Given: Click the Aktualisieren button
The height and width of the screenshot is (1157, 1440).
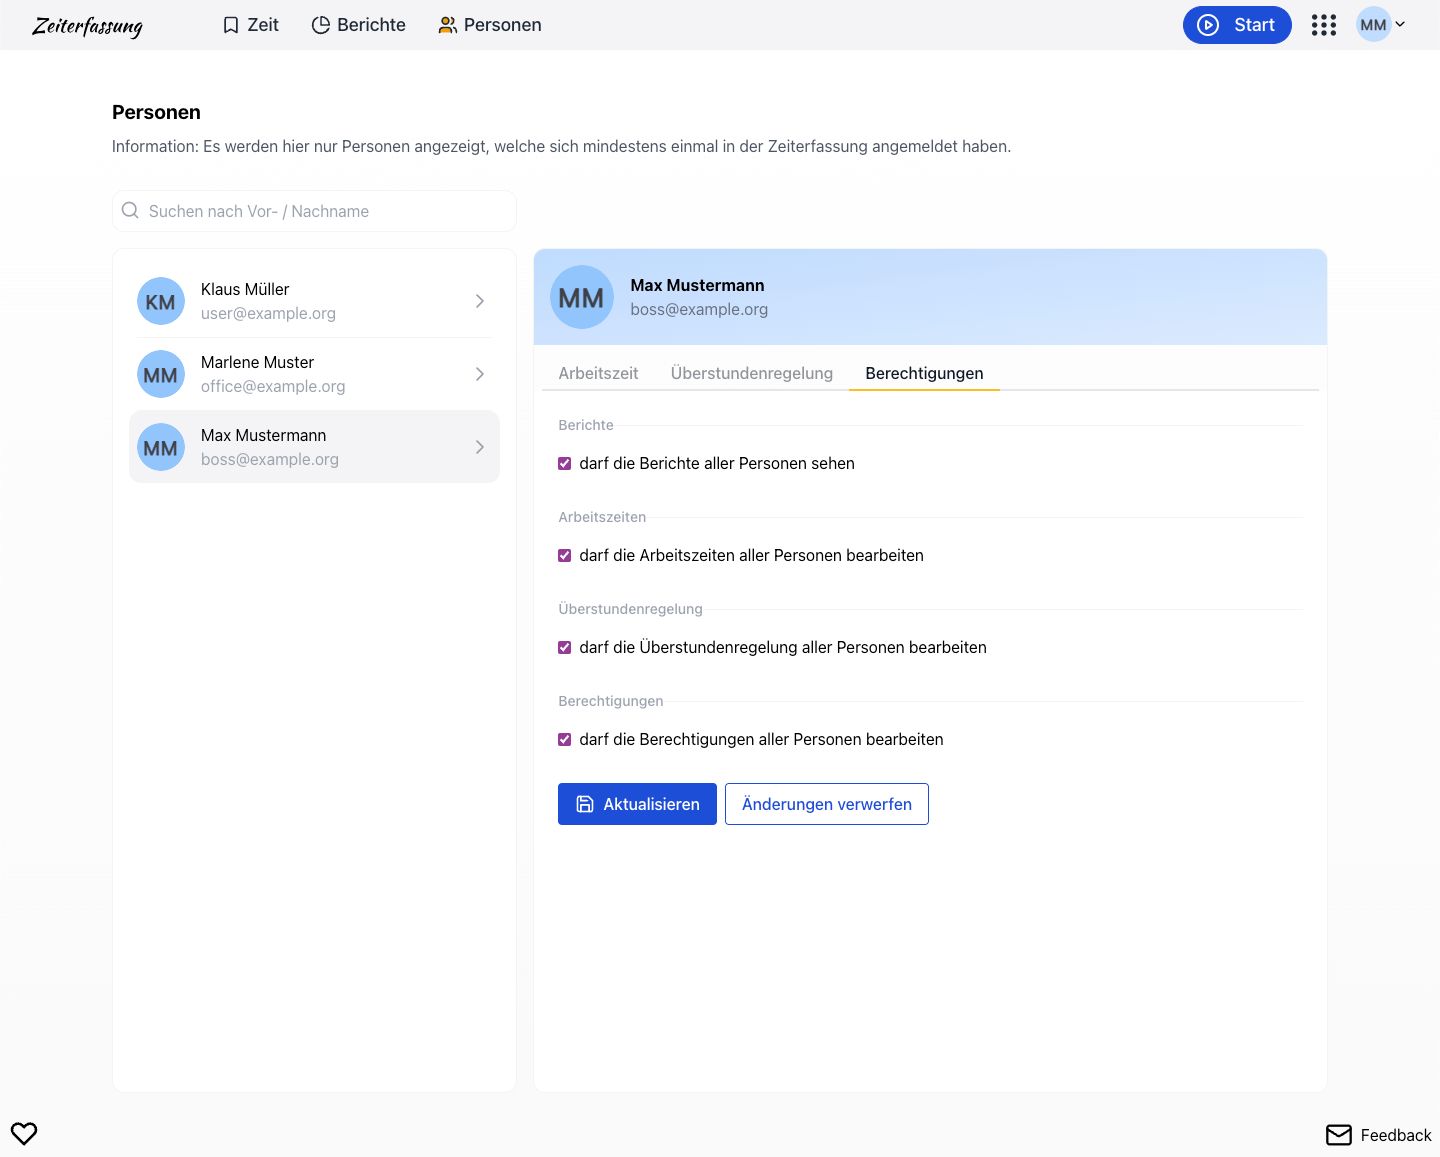Looking at the screenshot, I should click(637, 804).
